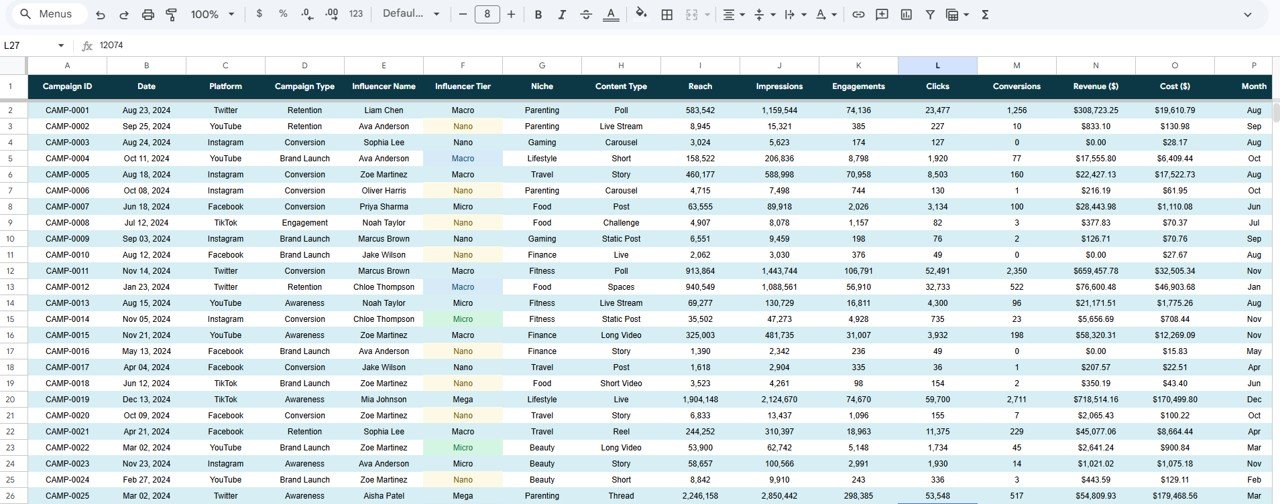1280x504 pixels.
Task: Click the merge cells icon
Action: pos(691,15)
